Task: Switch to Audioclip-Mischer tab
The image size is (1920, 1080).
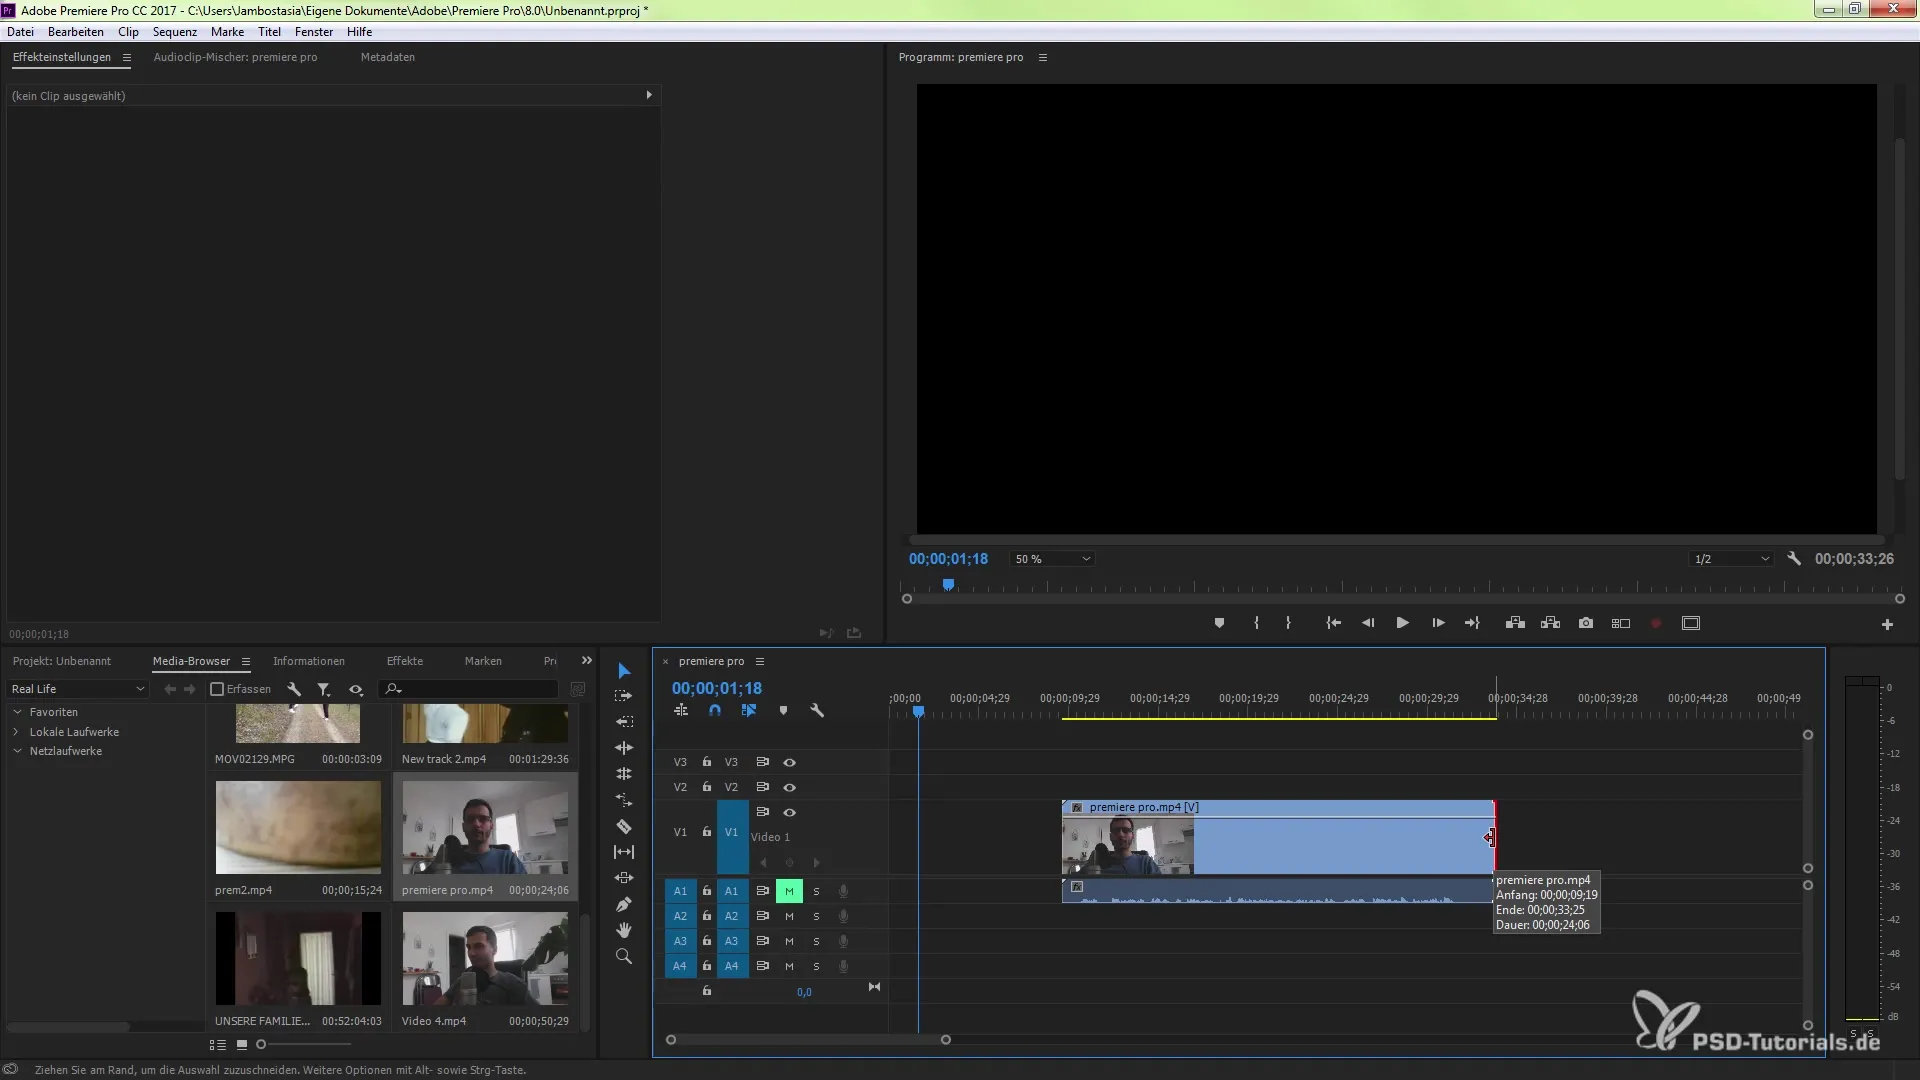Action: (235, 57)
